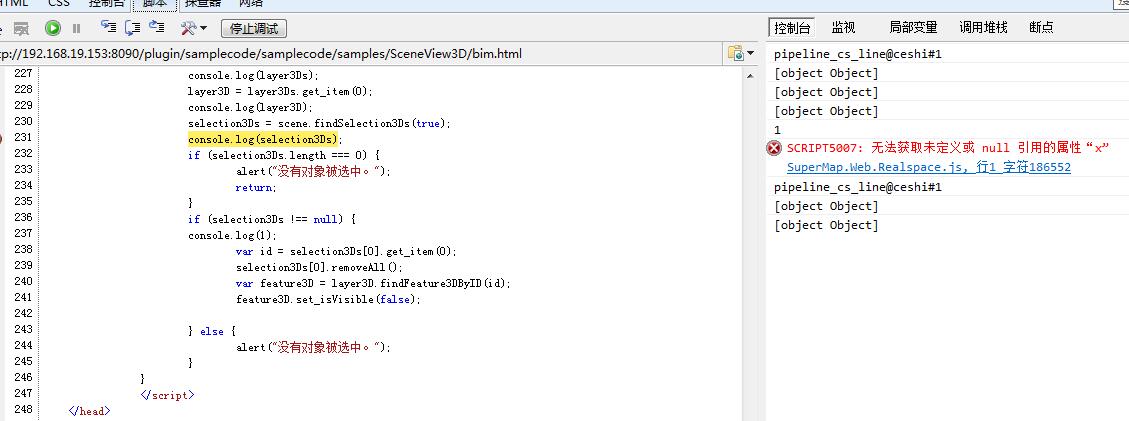Click the 'console.log(layer3Ds);' line 227

pos(253,75)
